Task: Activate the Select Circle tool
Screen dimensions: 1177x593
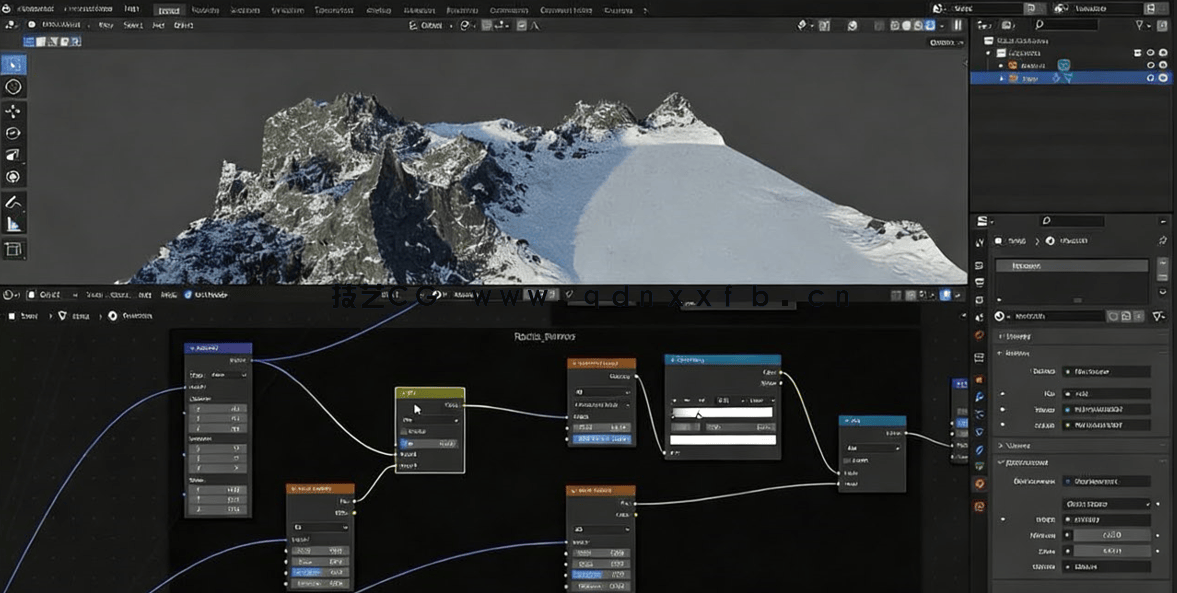Action: (13, 86)
